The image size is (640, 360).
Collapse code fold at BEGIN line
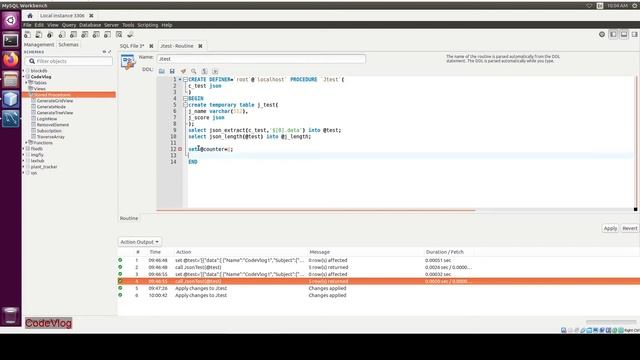185,98
